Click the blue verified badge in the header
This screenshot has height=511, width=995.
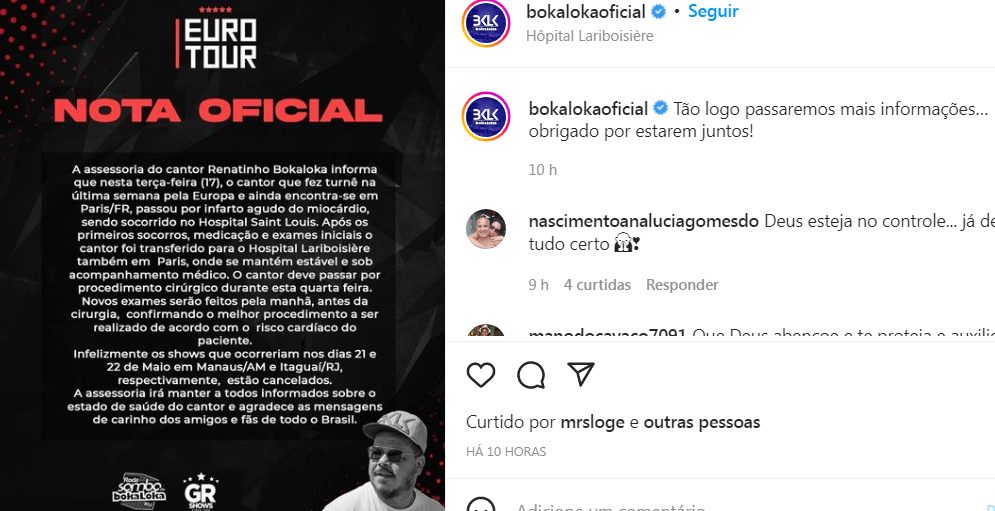click(x=658, y=11)
